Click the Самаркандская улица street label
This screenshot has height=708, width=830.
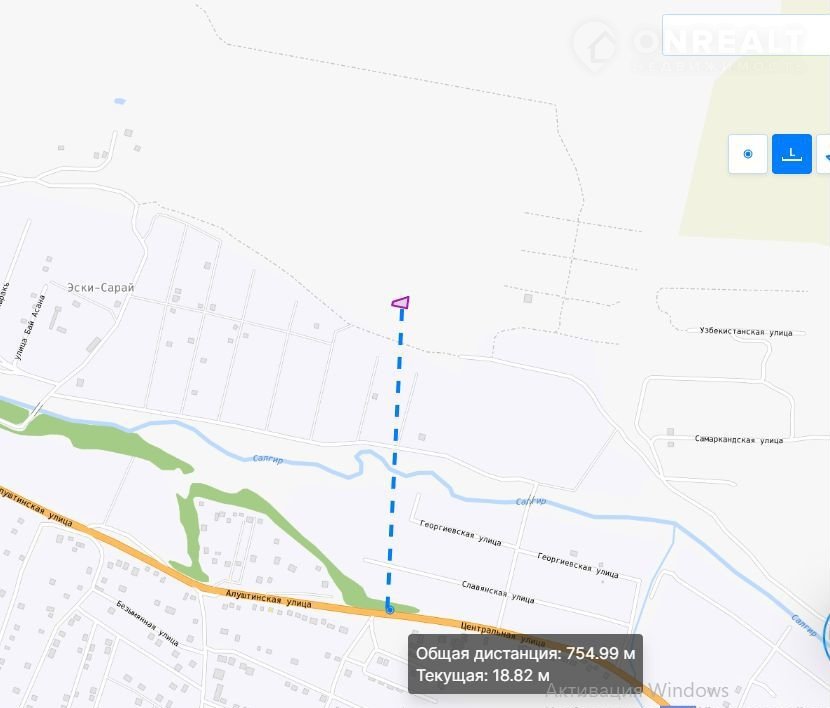pos(738,439)
